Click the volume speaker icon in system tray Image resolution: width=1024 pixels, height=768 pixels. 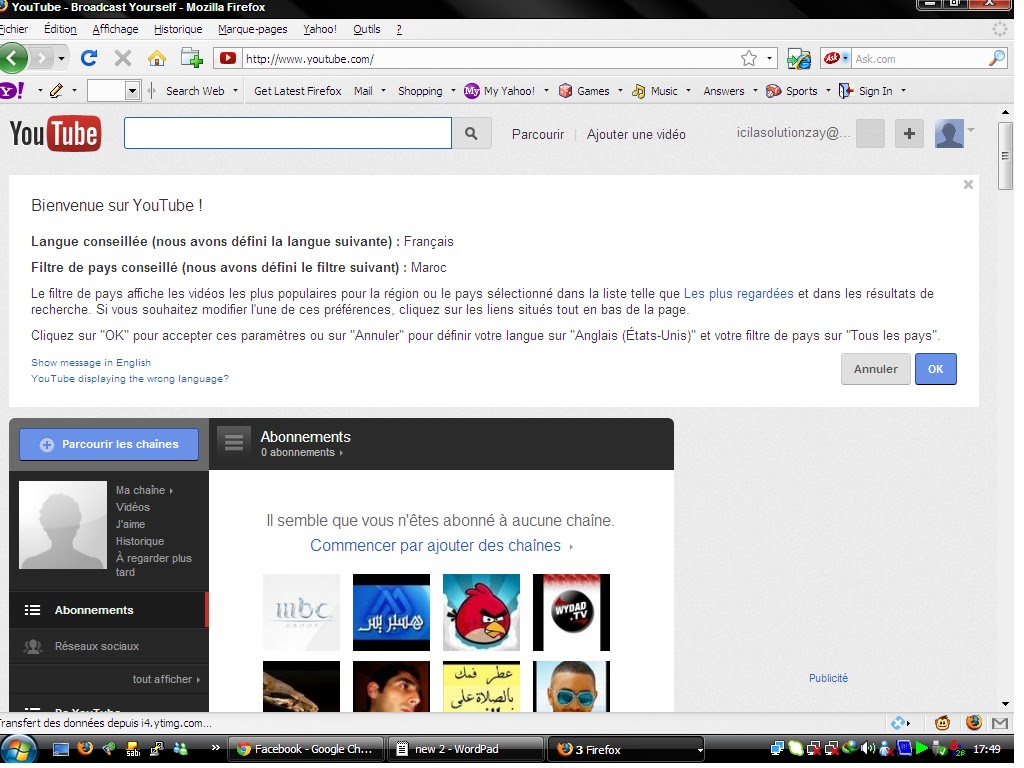tap(868, 750)
